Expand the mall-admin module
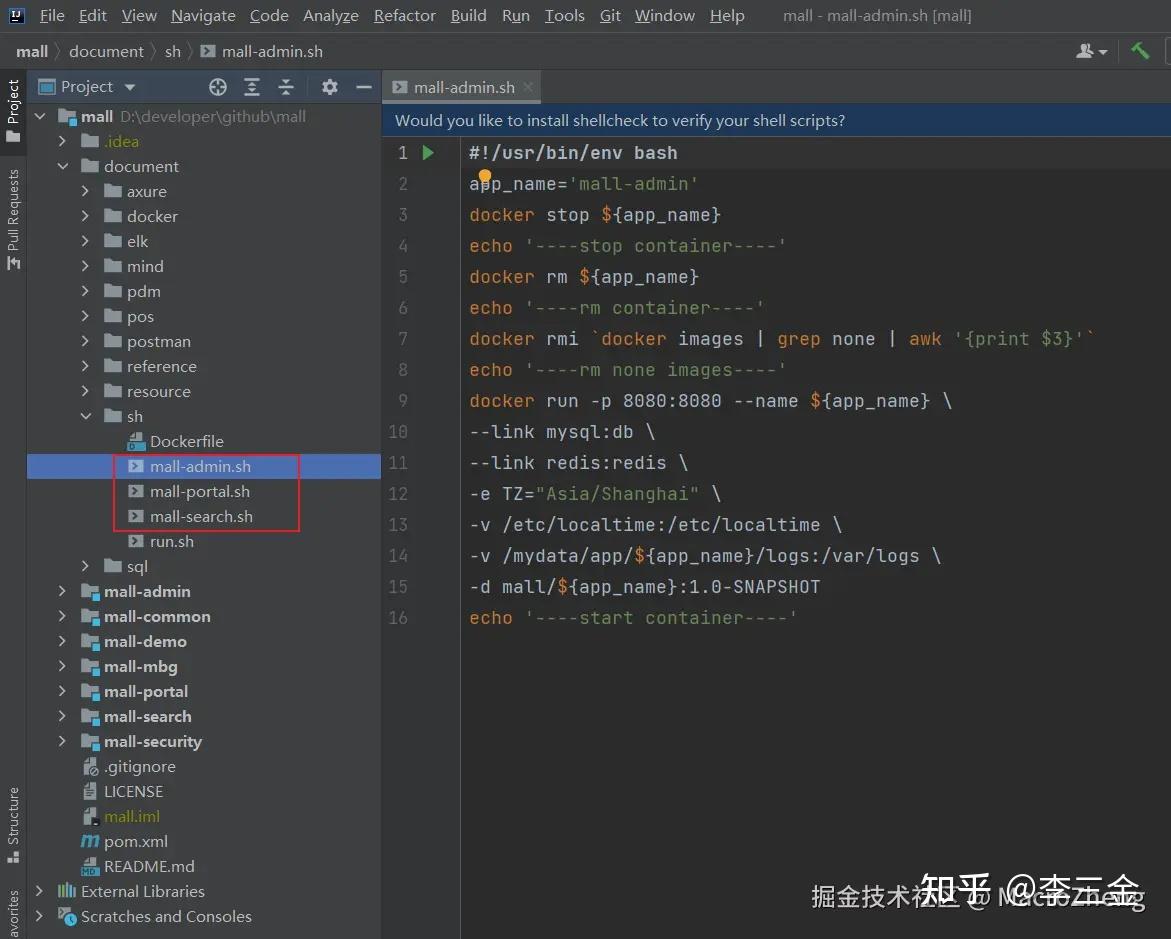This screenshot has height=939, width=1171. pos(63,592)
